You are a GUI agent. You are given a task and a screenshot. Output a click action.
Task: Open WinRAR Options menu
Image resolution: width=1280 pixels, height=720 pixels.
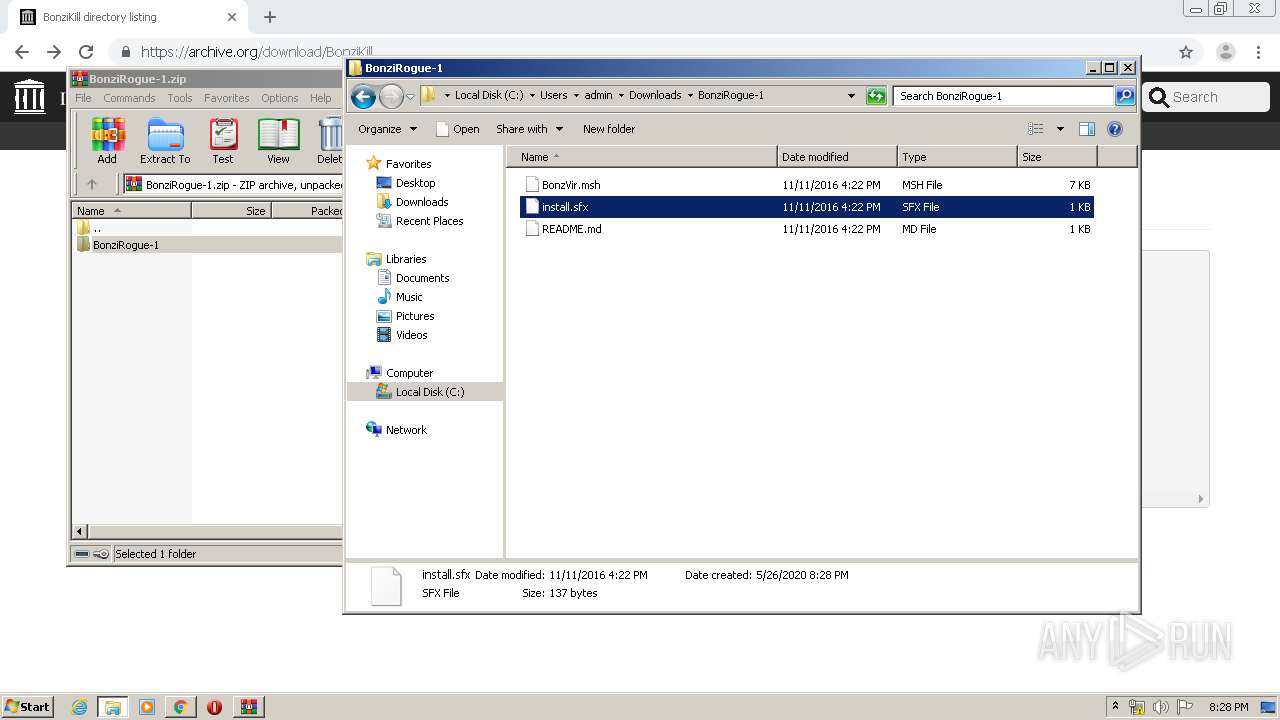point(280,98)
